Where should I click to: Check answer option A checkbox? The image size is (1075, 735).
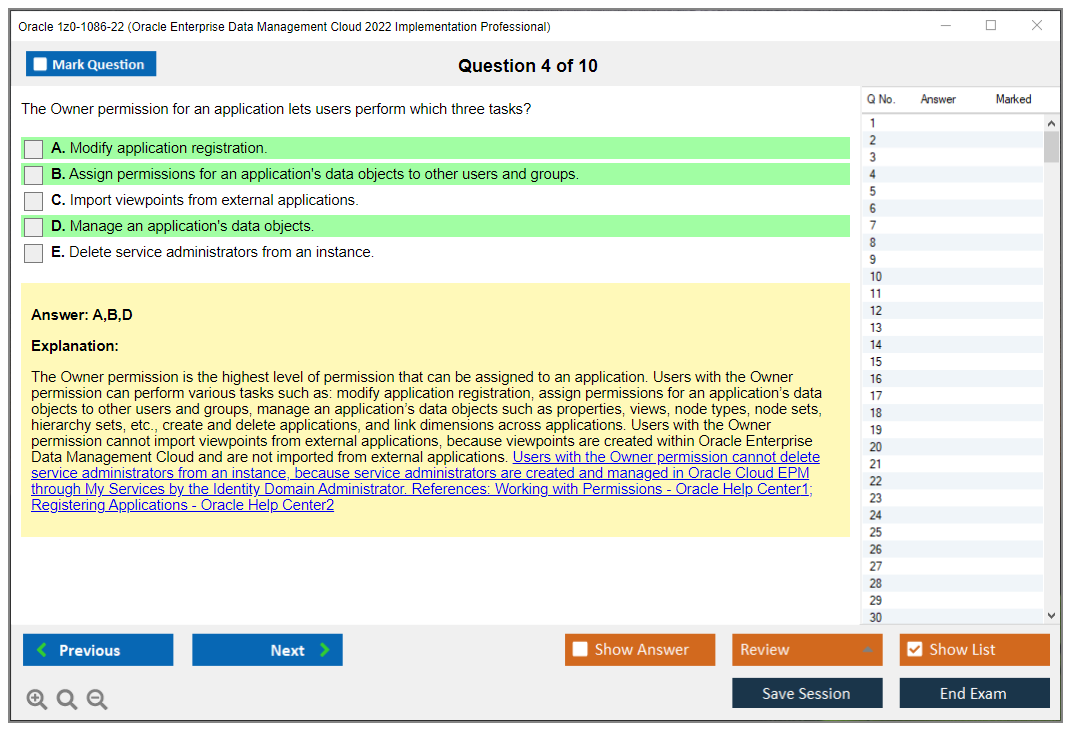(x=33, y=148)
